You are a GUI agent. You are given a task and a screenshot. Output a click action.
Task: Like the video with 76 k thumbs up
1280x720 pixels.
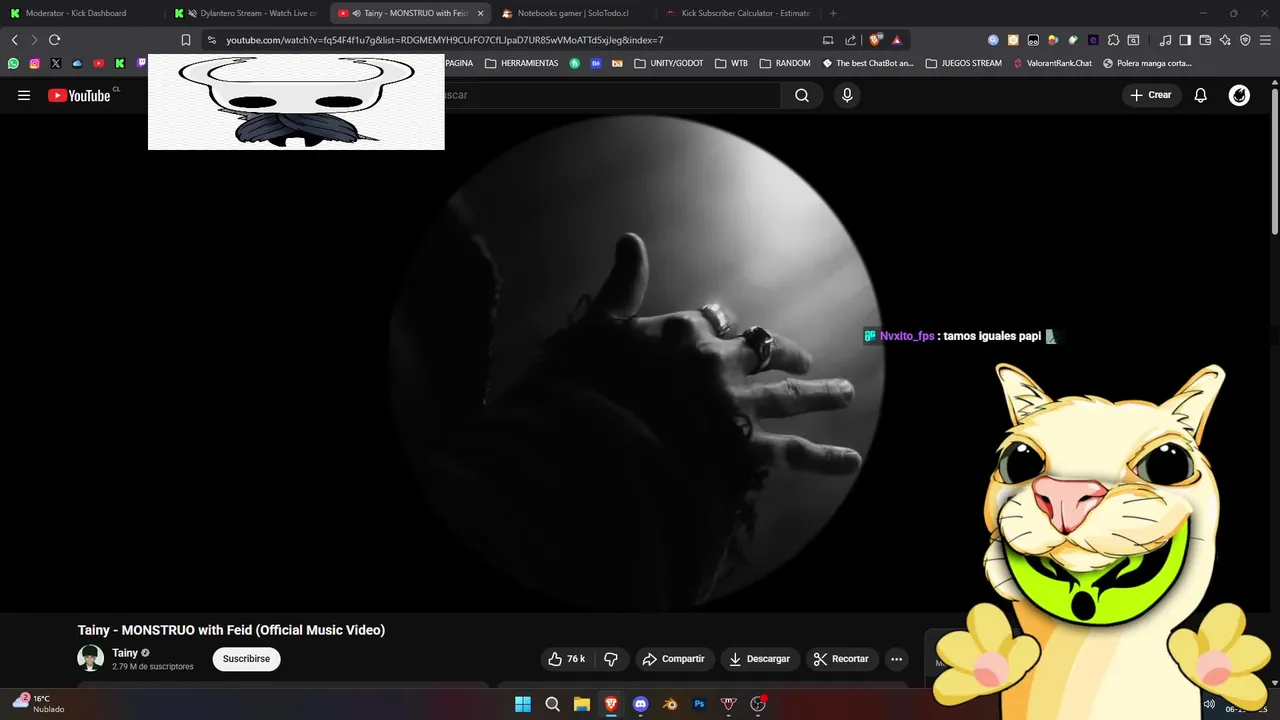pos(566,659)
